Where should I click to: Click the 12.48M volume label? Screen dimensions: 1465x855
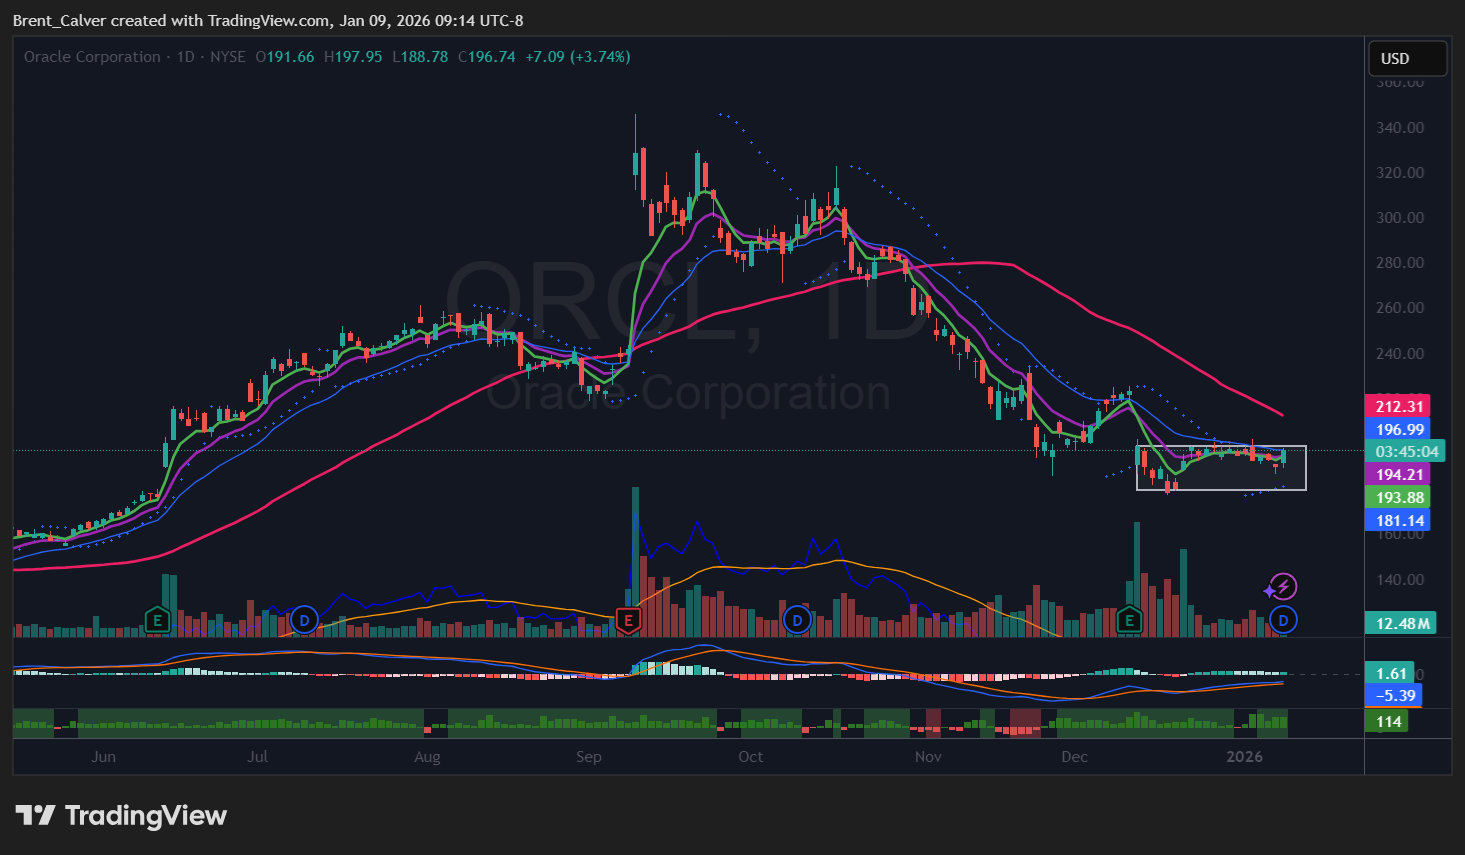(1401, 623)
